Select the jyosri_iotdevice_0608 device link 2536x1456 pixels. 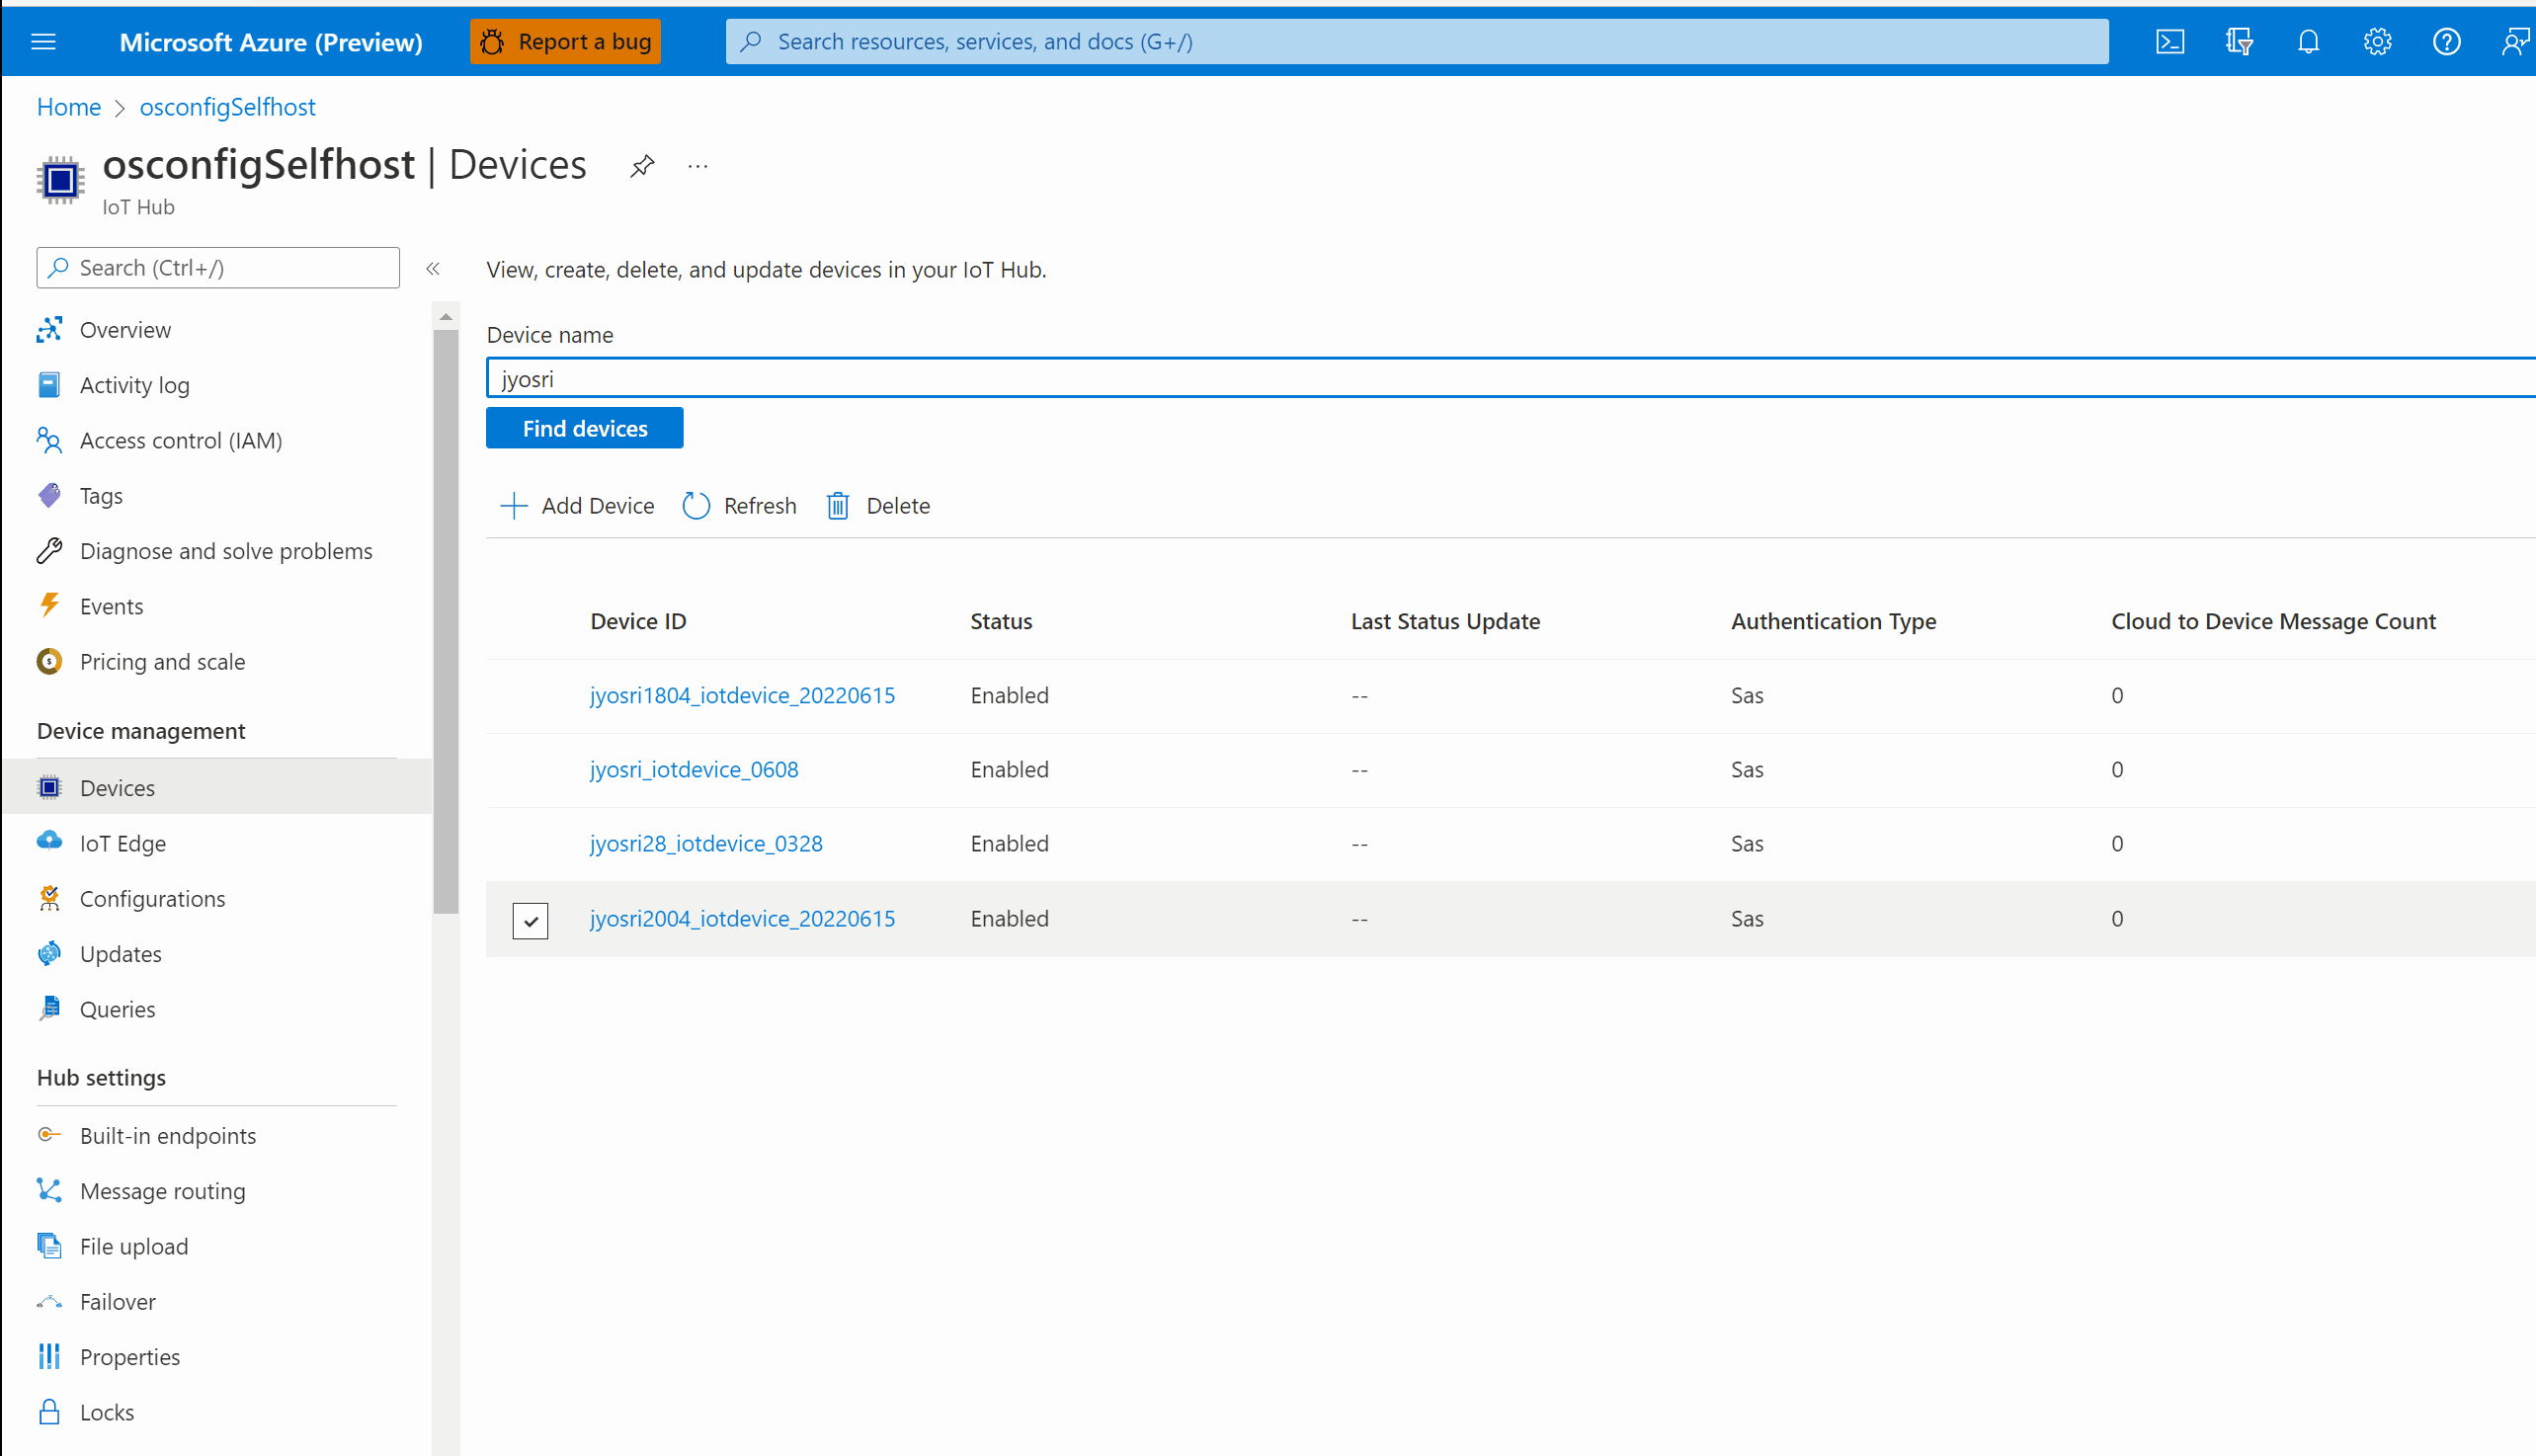coord(694,768)
